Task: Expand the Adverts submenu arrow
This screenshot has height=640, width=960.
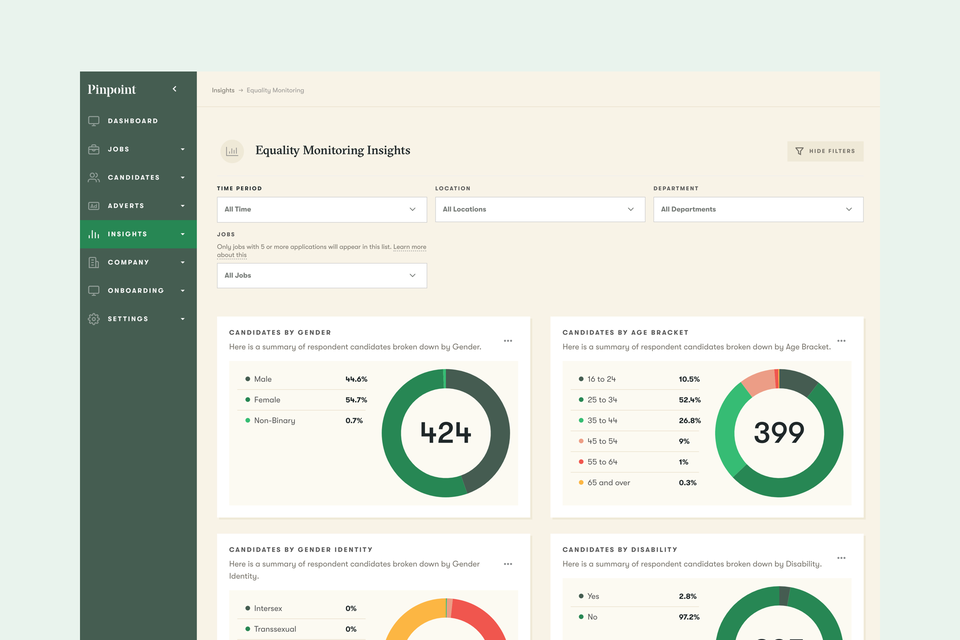Action: tap(182, 206)
